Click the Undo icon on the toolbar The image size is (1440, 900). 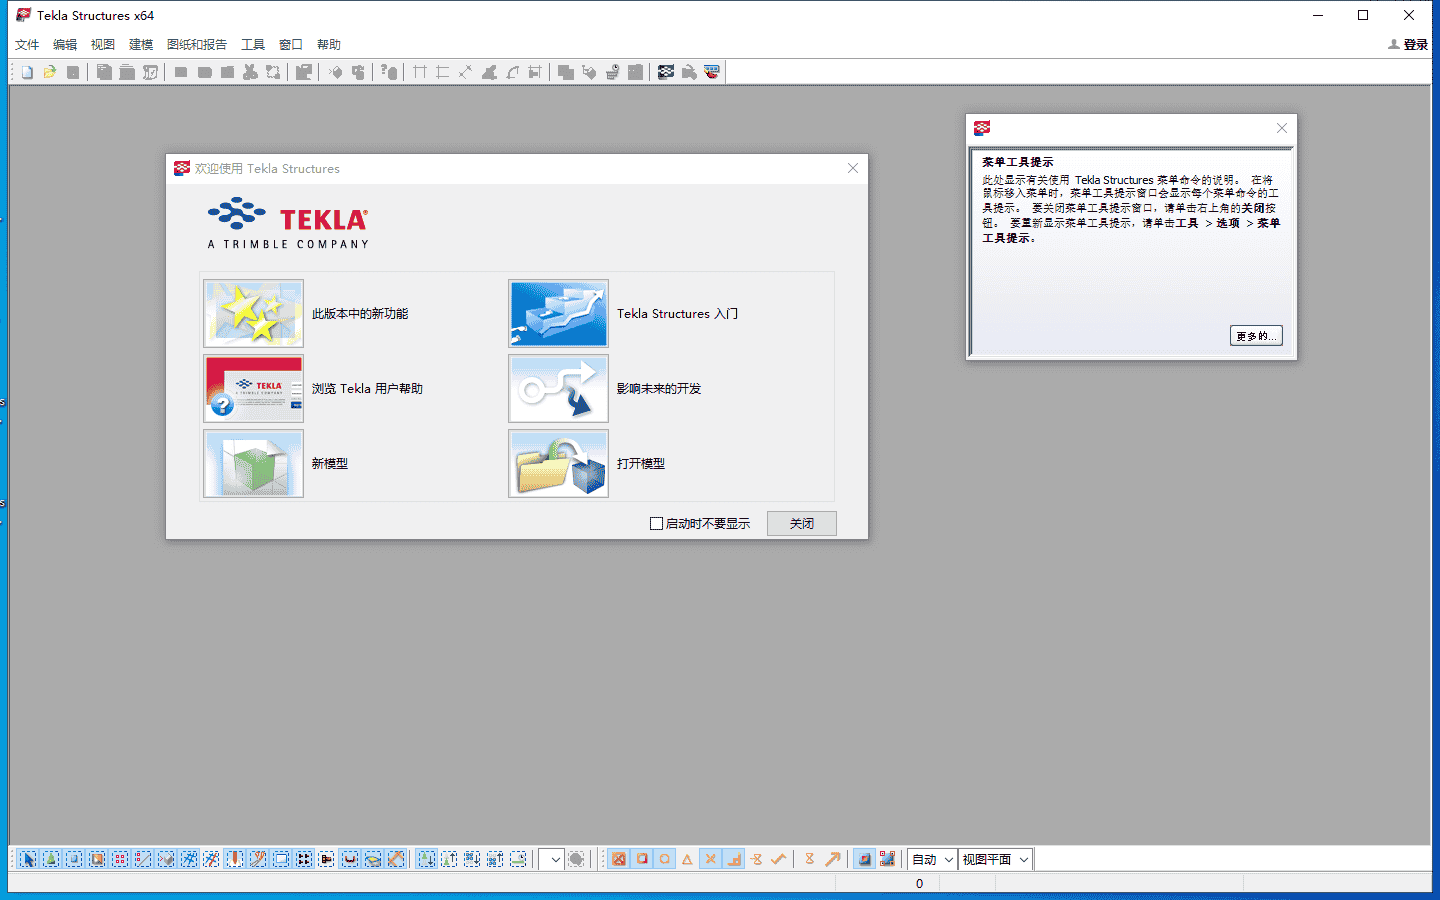click(181, 71)
